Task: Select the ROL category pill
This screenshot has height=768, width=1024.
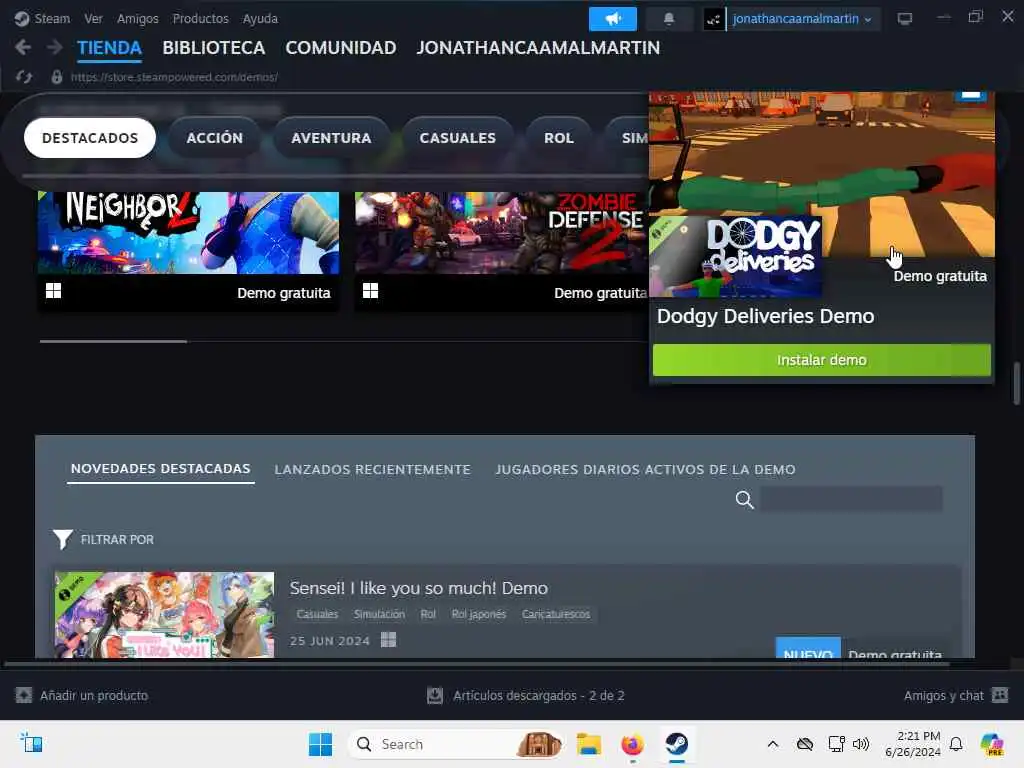Action: click(559, 138)
